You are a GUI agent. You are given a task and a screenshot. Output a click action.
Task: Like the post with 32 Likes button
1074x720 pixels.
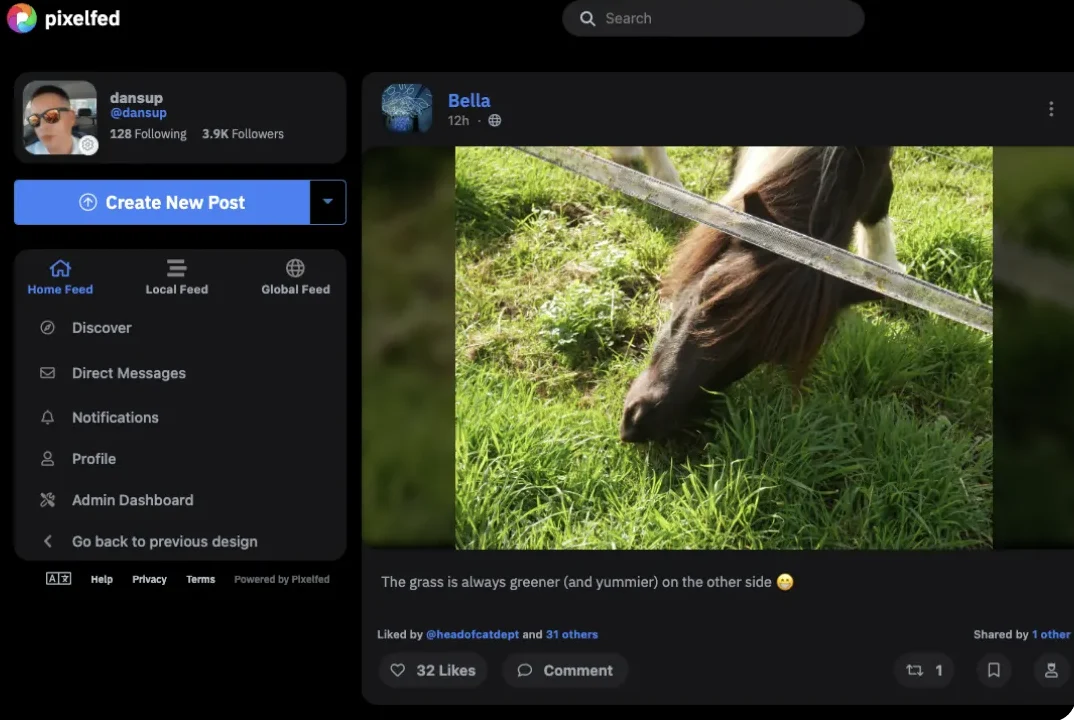432,670
